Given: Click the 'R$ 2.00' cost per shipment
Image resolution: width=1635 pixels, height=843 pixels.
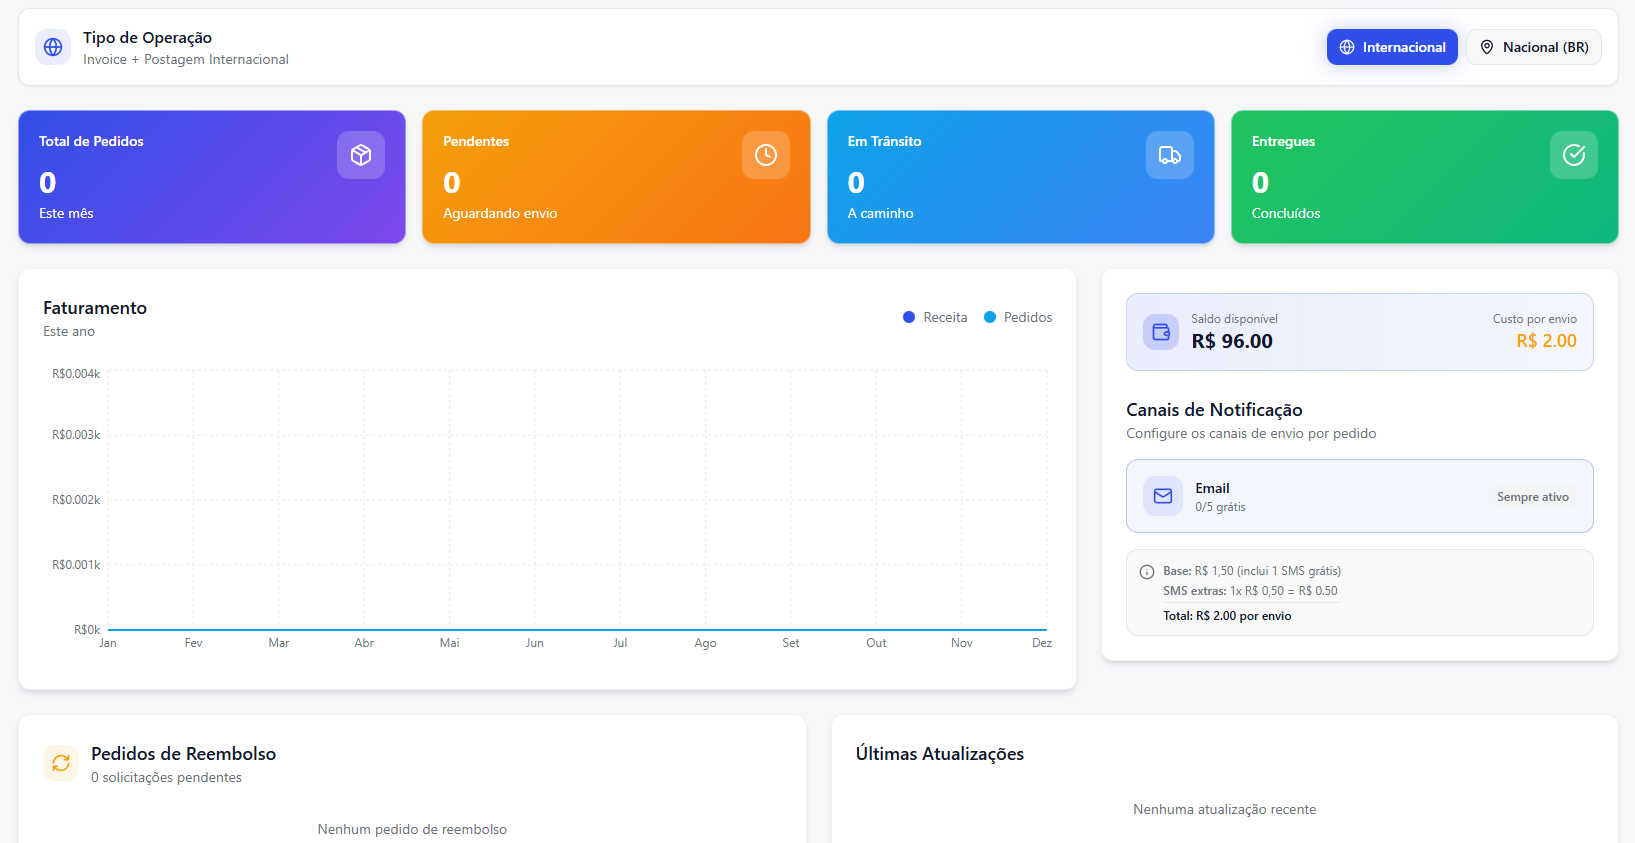Looking at the screenshot, I should point(1546,341).
